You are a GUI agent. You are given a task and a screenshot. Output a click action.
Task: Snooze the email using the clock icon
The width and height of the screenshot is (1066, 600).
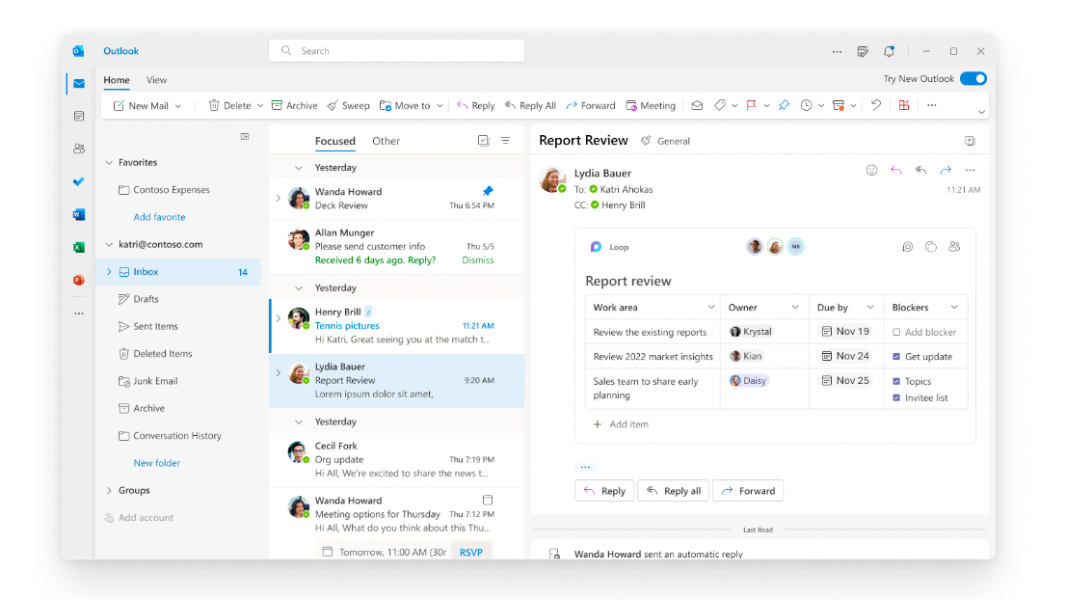806,105
